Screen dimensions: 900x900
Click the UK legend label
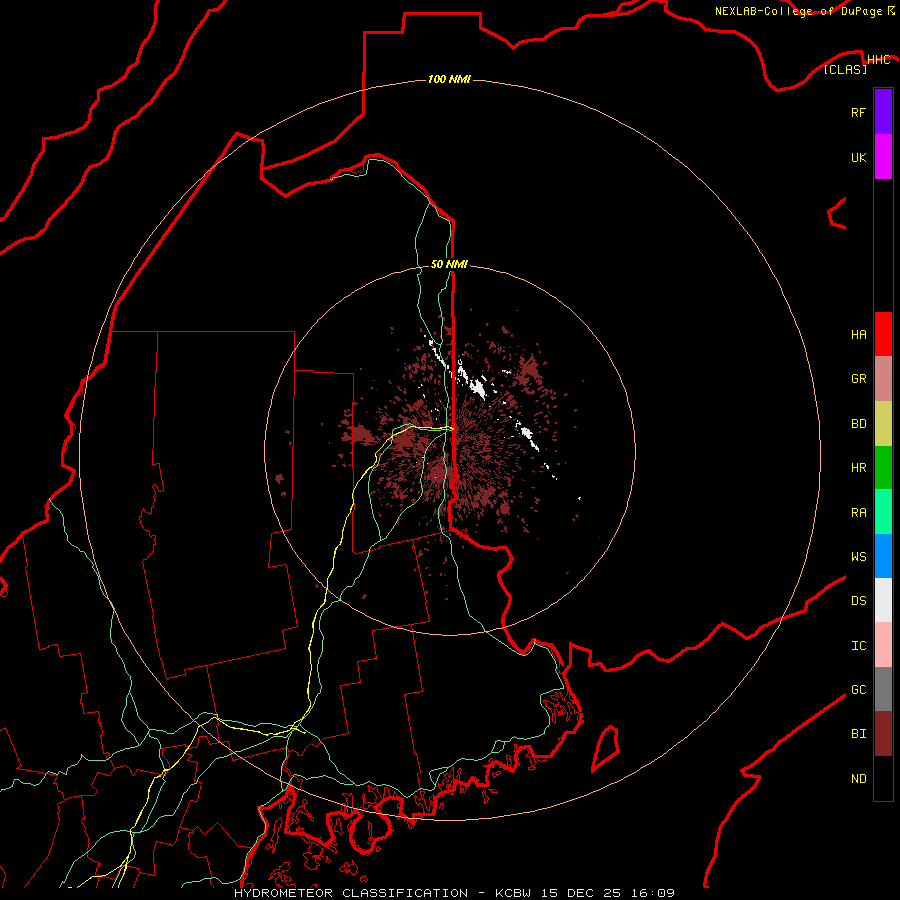point(858,157)
